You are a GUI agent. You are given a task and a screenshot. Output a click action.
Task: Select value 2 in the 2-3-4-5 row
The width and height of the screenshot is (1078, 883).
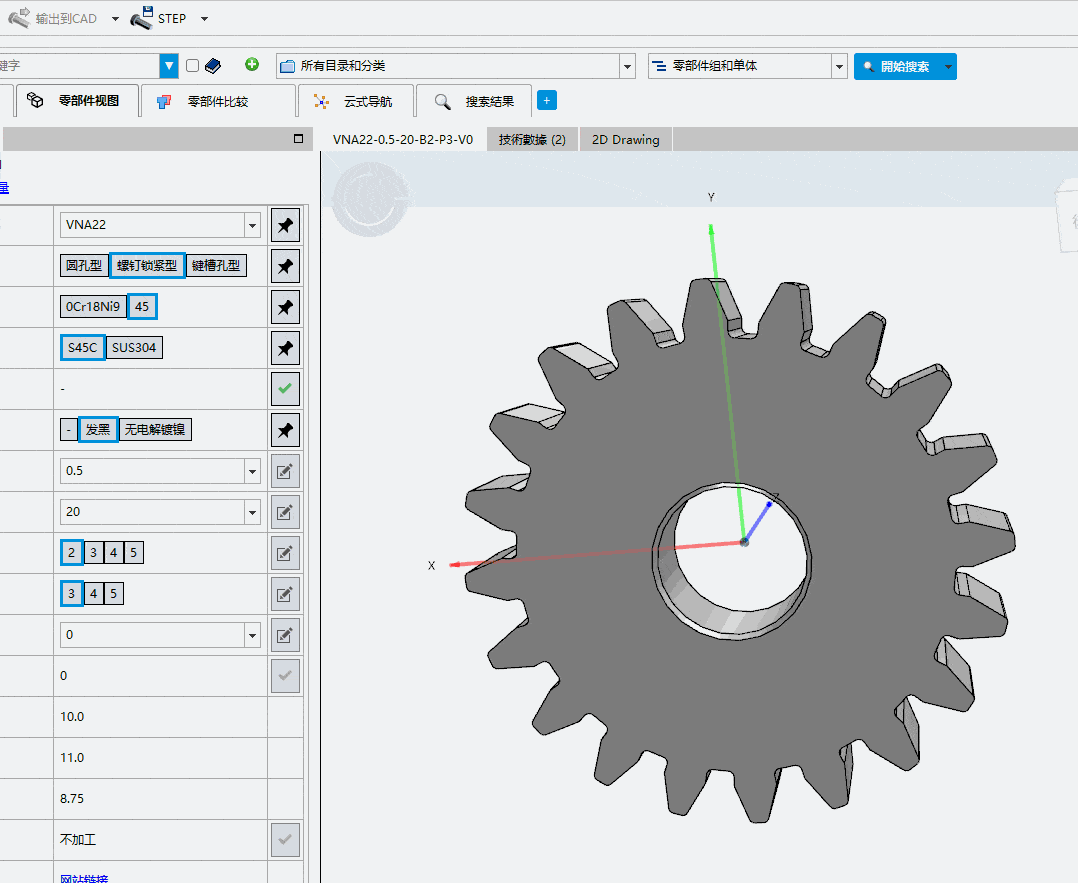pos(72,552)
